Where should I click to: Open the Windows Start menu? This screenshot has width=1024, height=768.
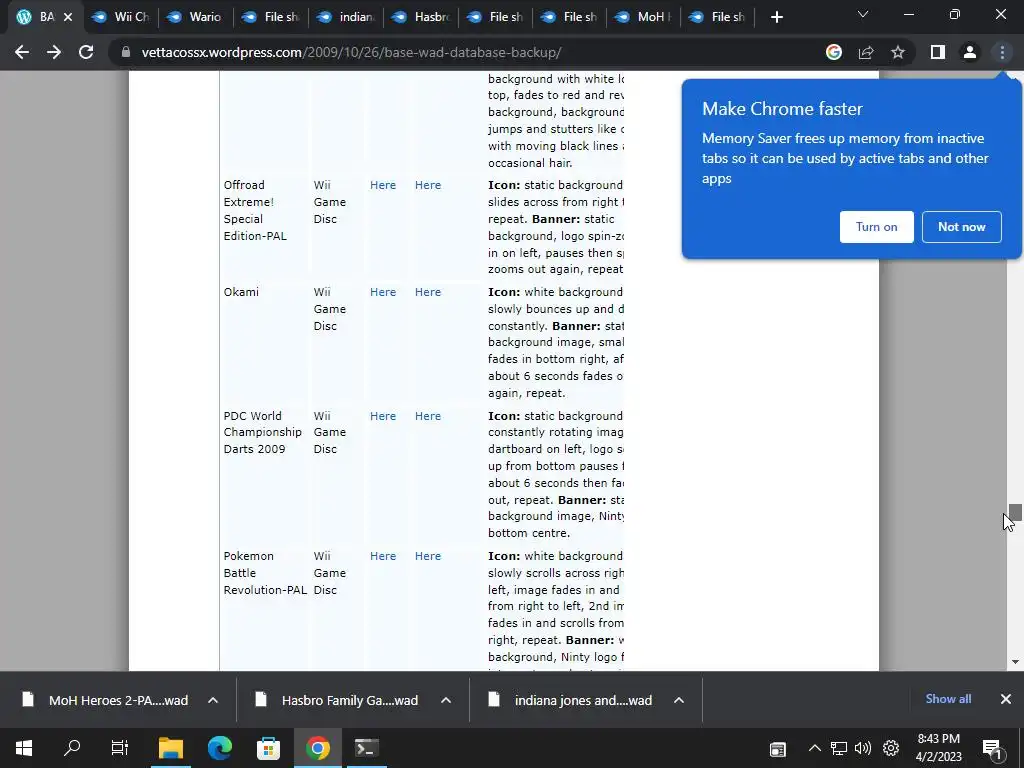pos(24,748)
